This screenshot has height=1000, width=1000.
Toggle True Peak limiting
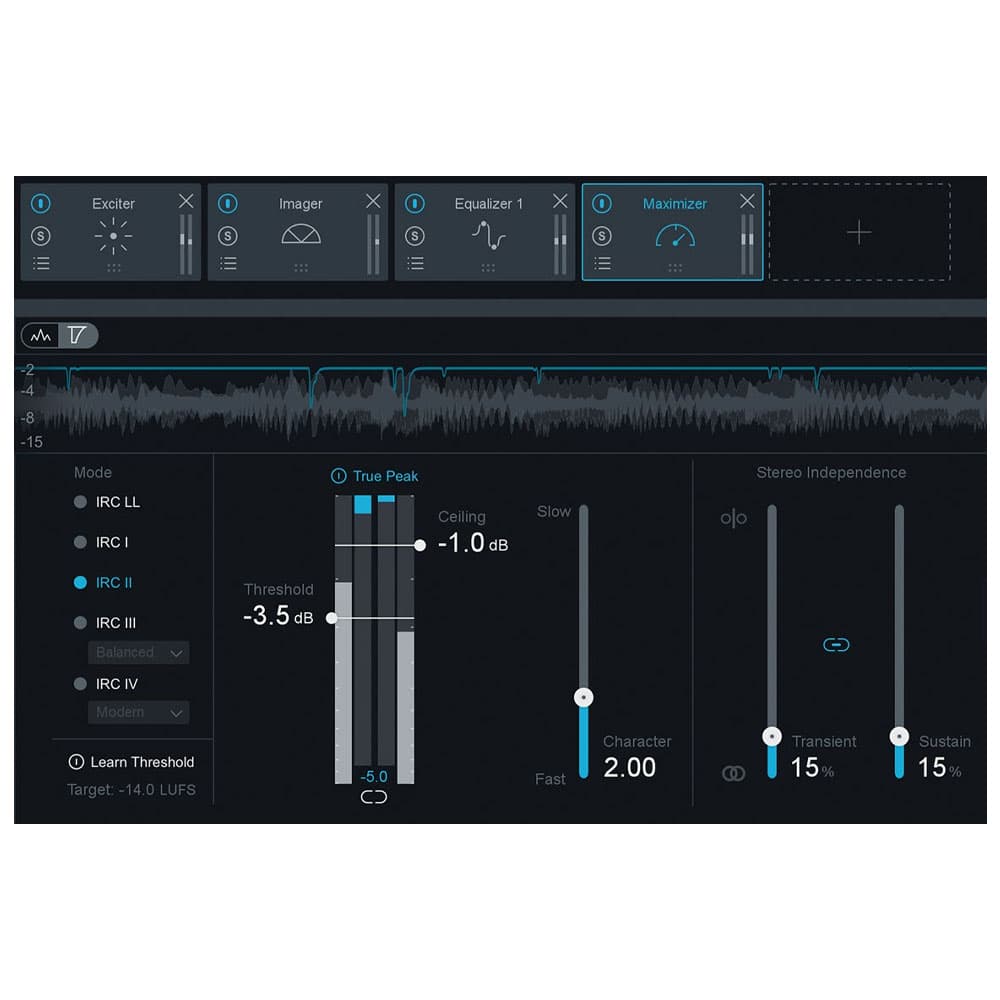click(374, 476)
